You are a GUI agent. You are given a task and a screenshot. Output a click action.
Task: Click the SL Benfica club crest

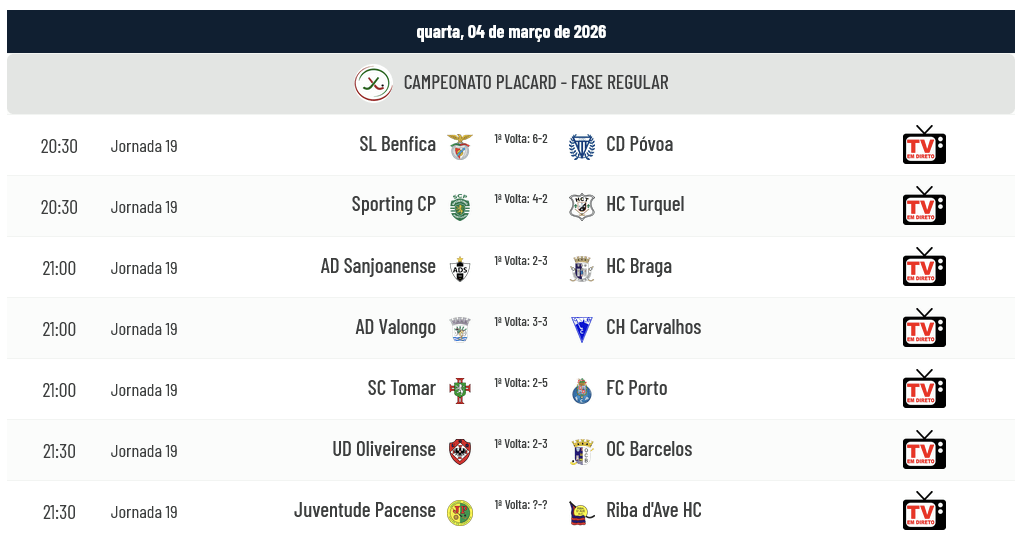coord(460,146)
